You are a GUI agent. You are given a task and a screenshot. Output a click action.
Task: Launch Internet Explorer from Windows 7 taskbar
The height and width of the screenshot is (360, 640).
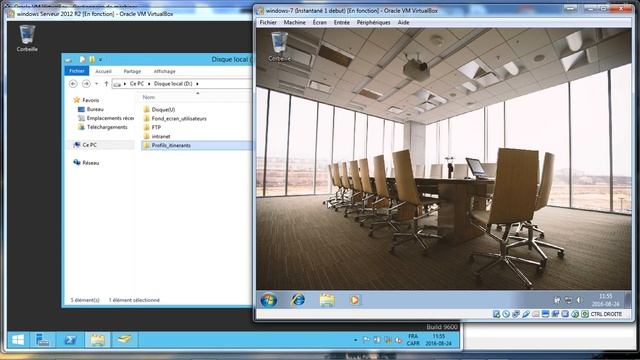pos(298,300)
